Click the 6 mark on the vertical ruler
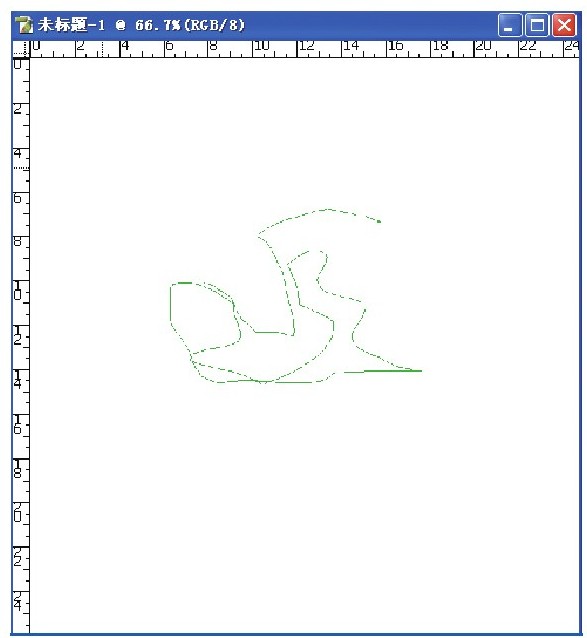This screenshot has height=638, width=587. point(17,198)
